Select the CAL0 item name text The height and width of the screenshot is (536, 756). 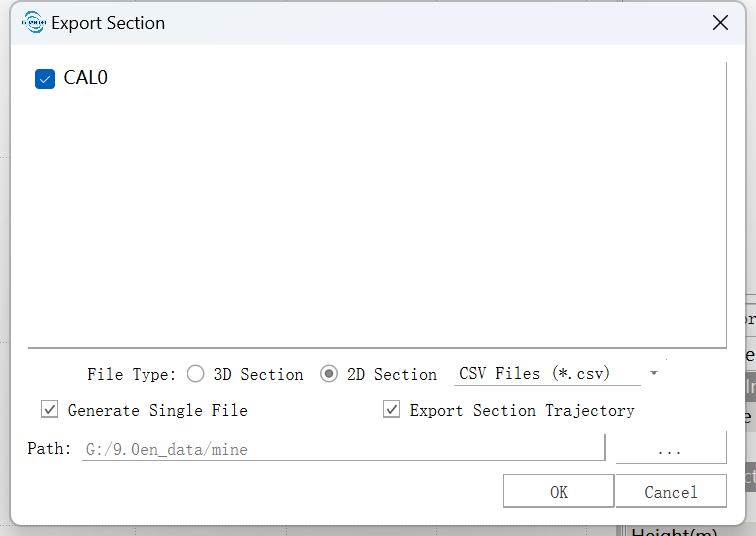coord(85,78)
